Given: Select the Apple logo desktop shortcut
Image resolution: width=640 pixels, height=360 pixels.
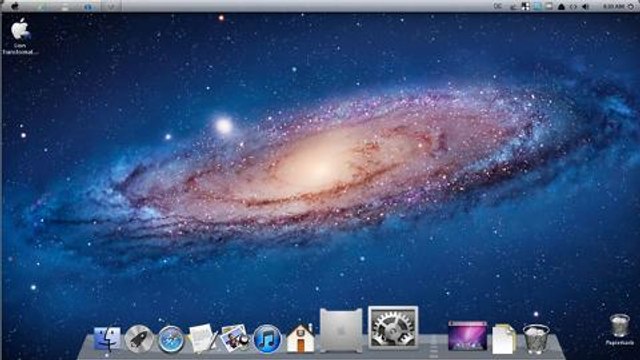Looking at the screenshot, I should (20, 36).
